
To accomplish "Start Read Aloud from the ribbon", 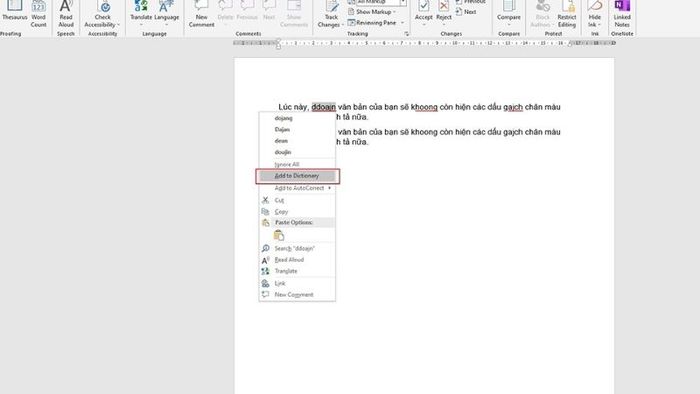I will tap(66, 14).
